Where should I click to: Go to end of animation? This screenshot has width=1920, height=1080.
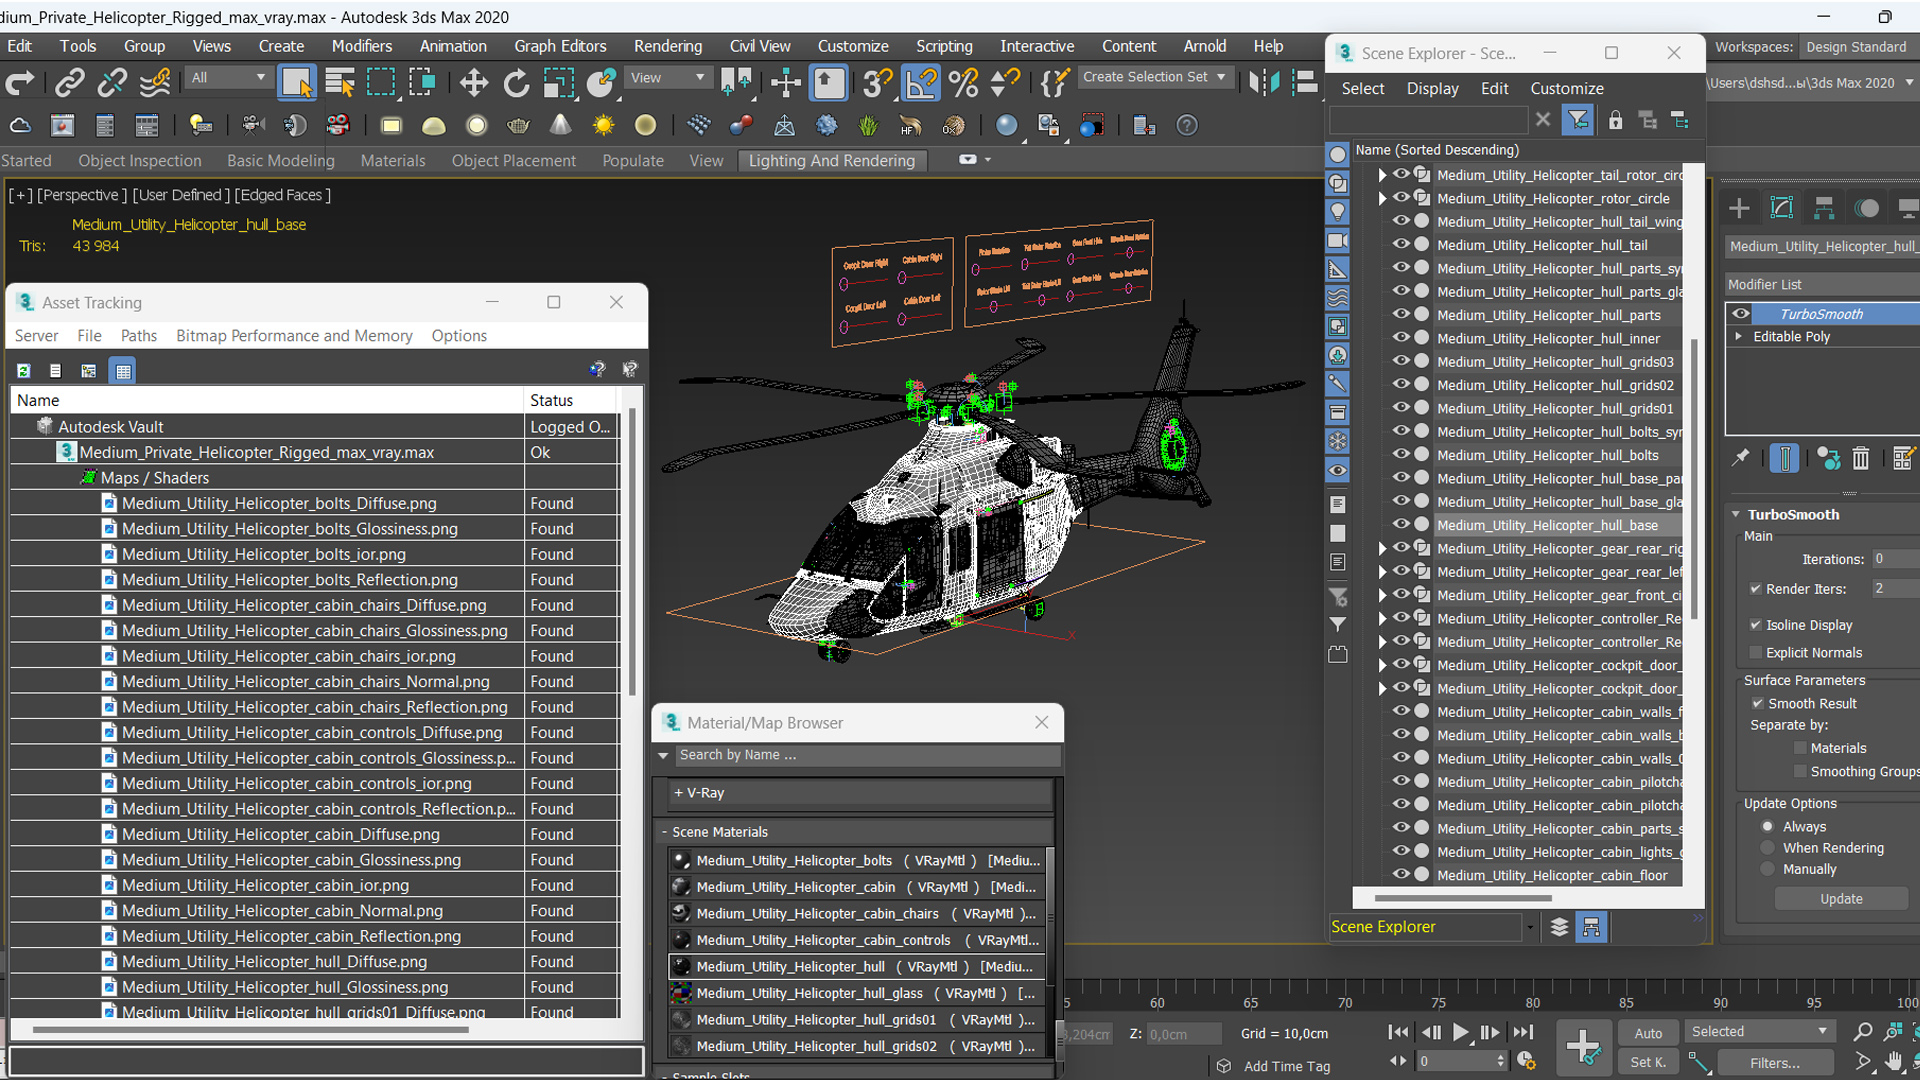pos(1522,1032)
